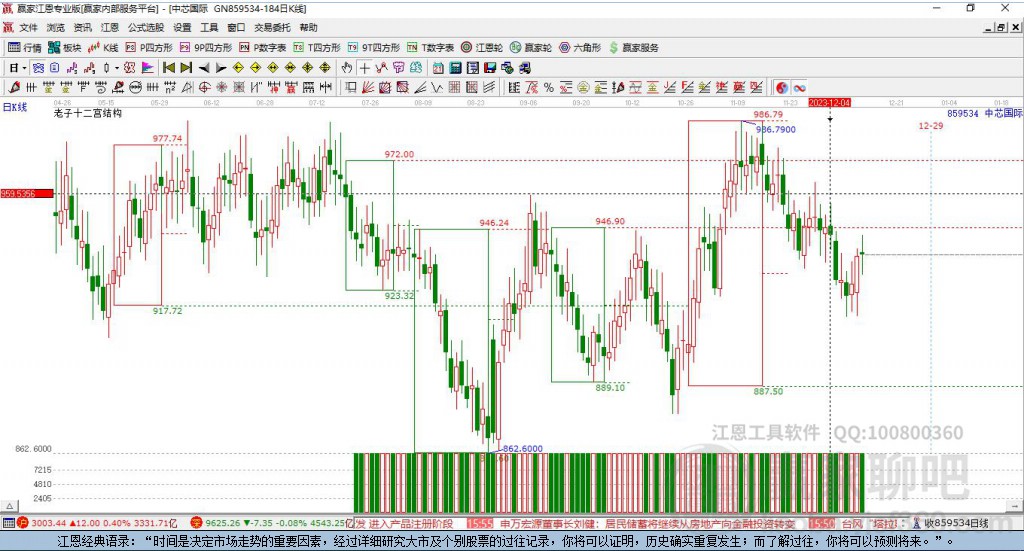Select the zigzag wave line tool

[x=437, y=87]
